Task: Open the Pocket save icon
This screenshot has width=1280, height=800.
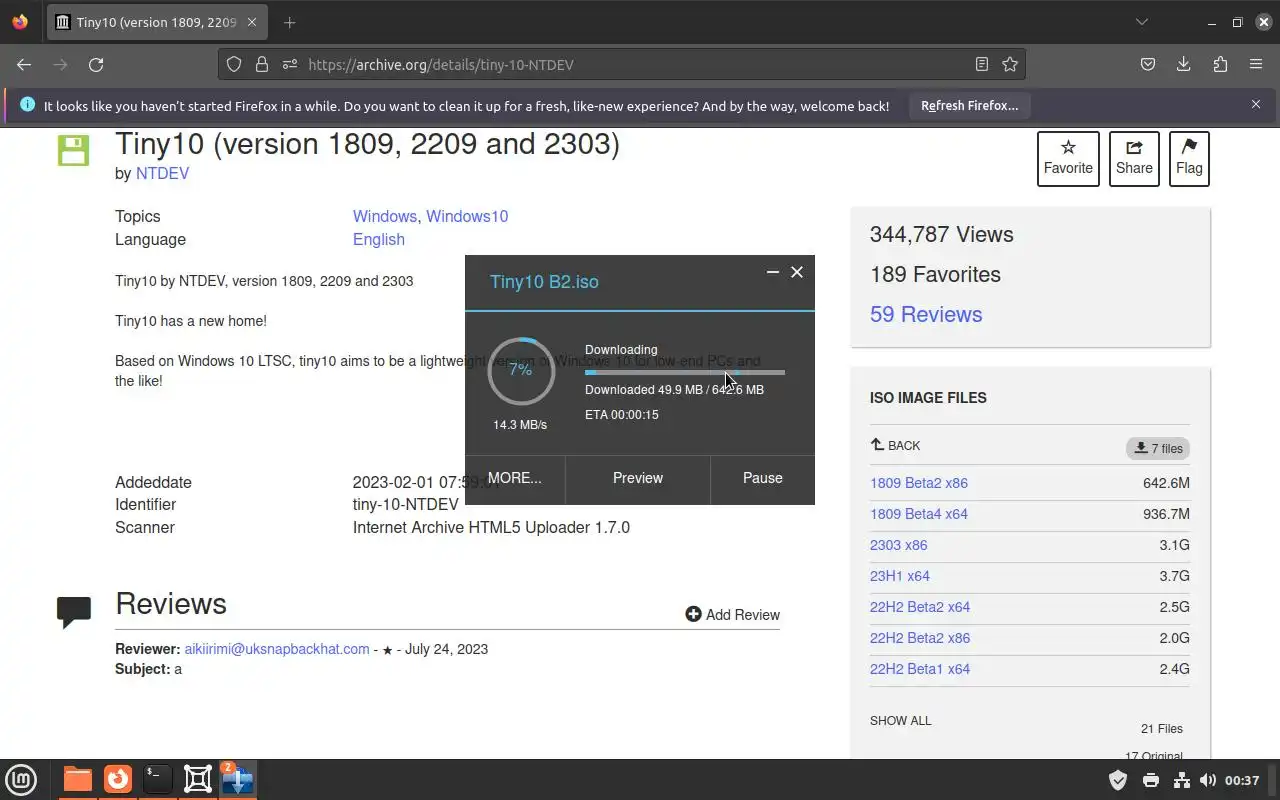Action: click(1148, 64)
